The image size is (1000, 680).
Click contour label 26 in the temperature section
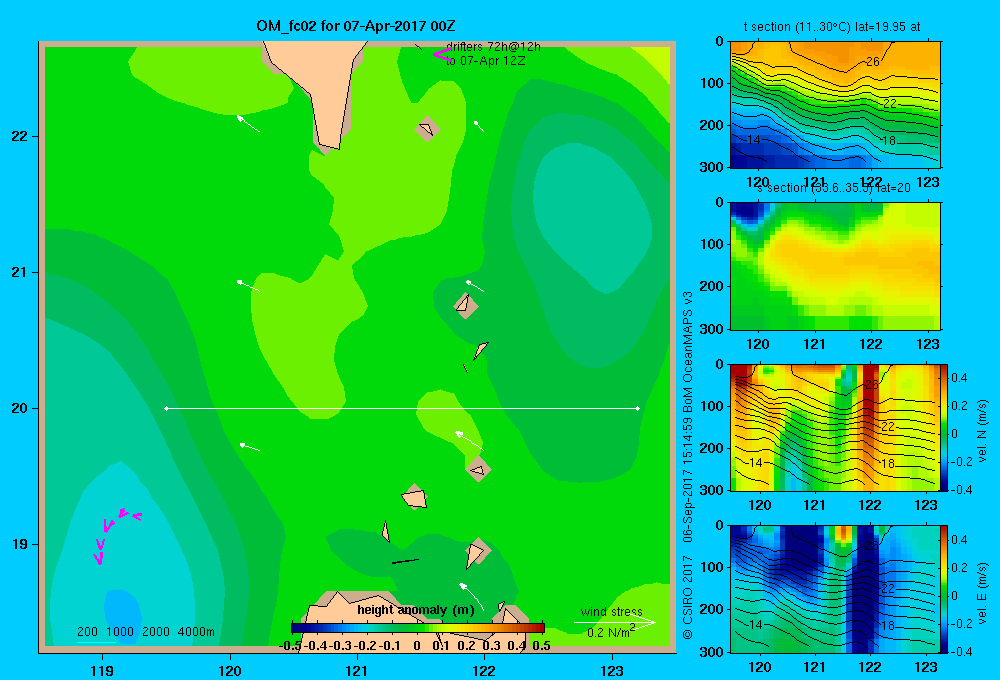click(872, 62)
